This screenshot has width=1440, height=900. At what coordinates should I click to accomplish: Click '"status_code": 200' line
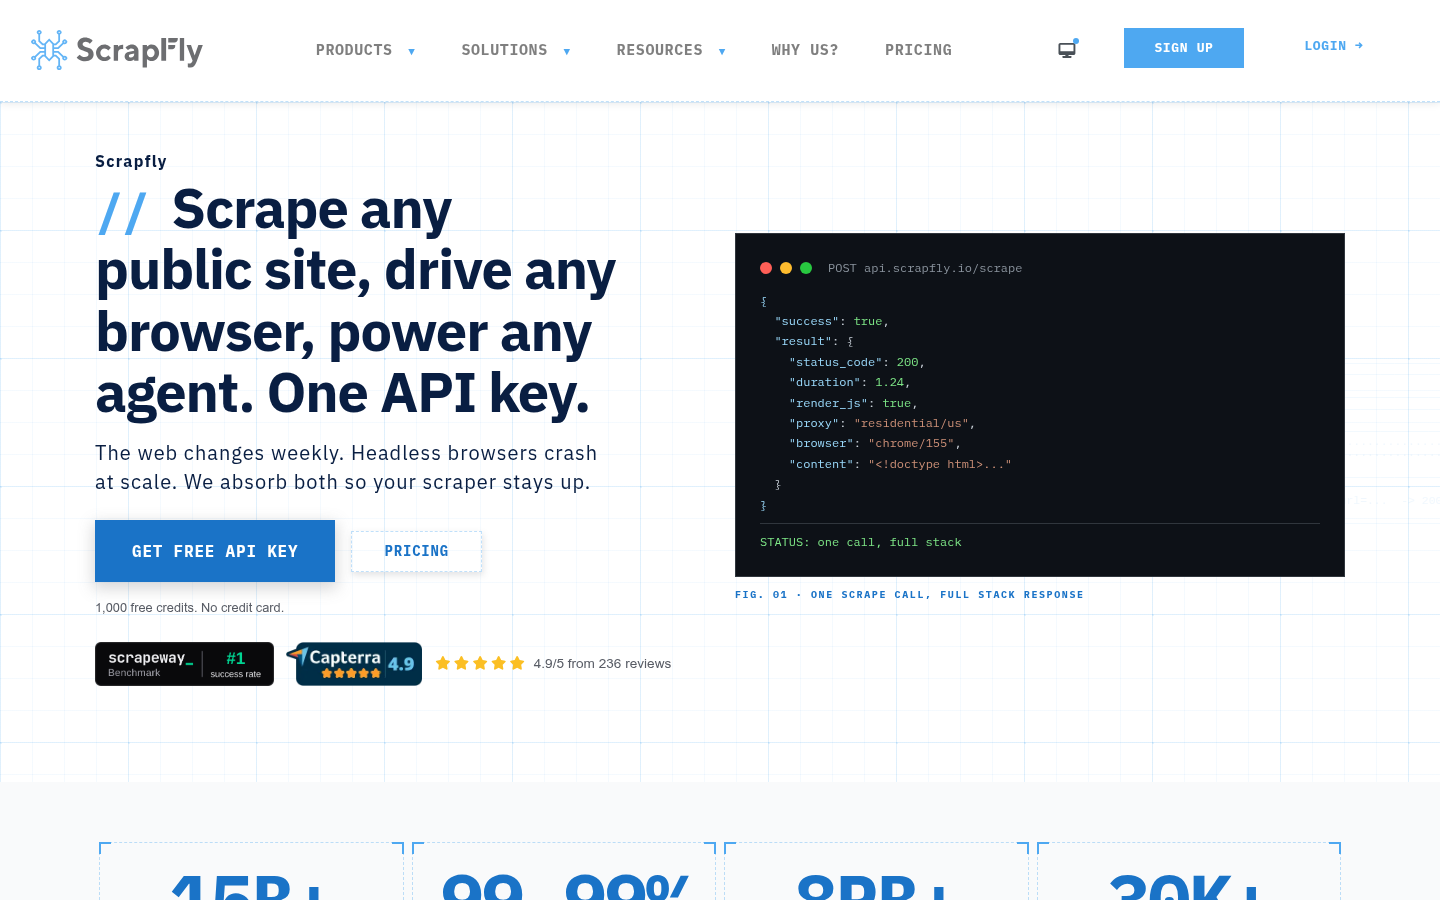pos(857,362)
